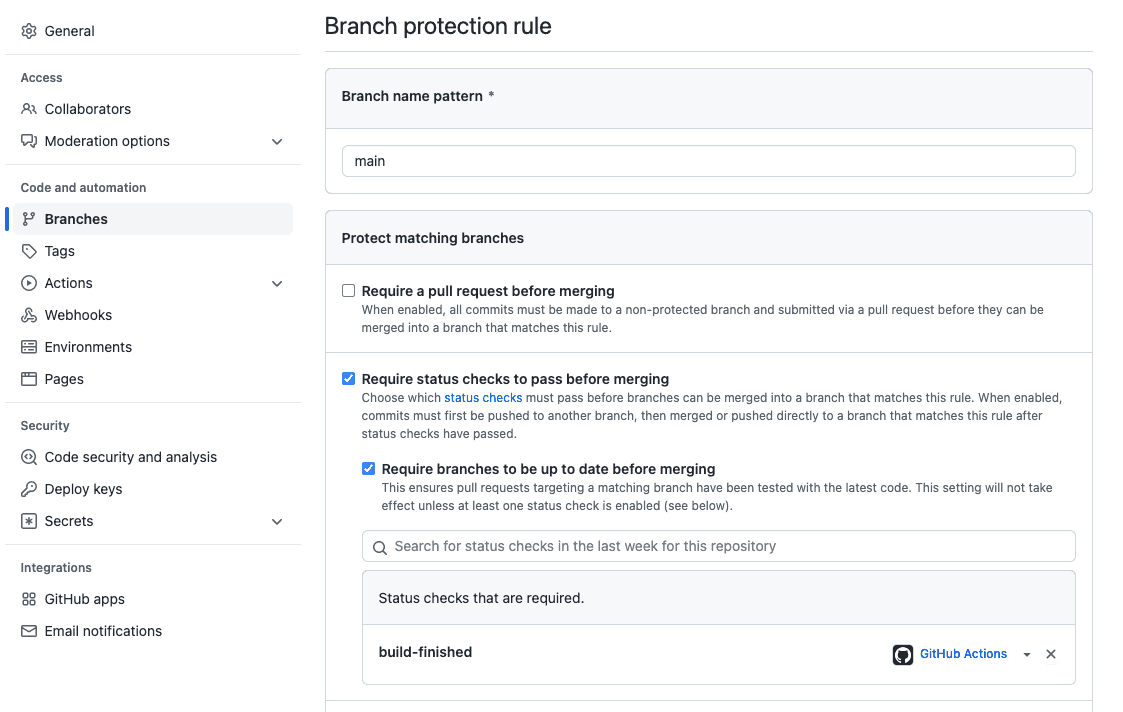Click the Moderation options comment icon
The height and width of the screenshot is (712, 1123).
[x=29, y=141]
